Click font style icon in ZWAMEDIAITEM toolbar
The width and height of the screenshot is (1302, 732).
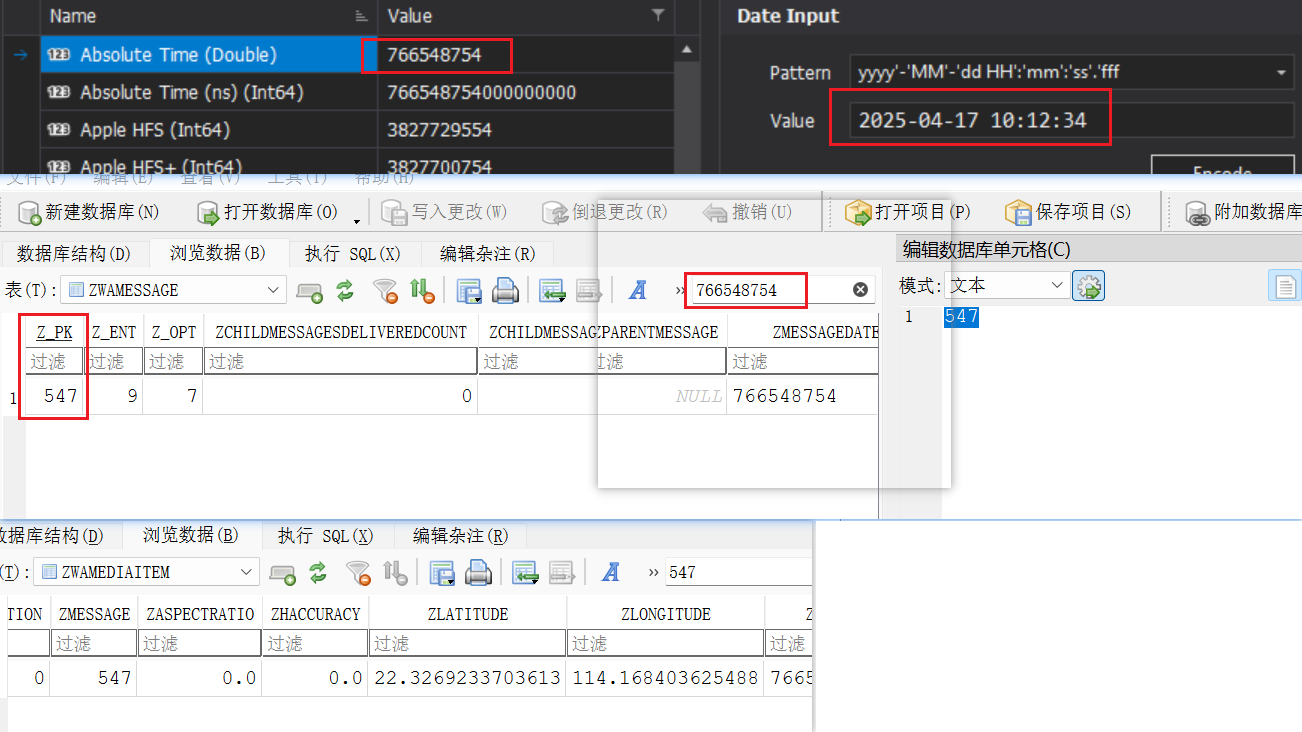611,573
